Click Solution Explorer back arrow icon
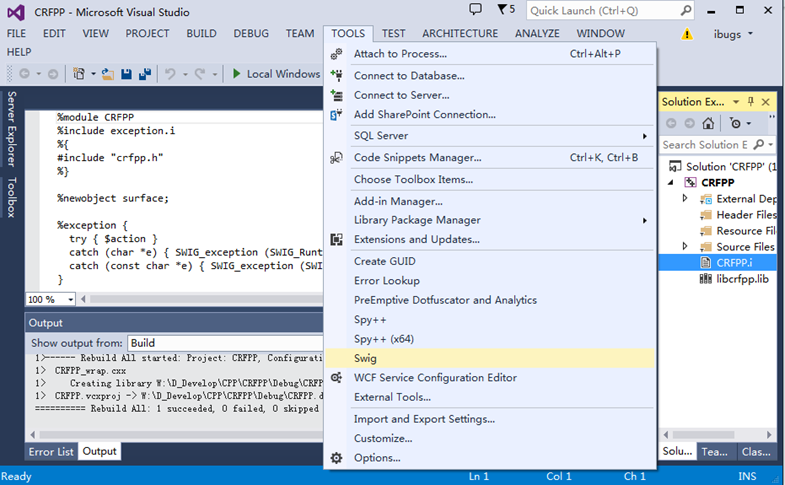Screen dimensions: 785x485 point(671,123)
